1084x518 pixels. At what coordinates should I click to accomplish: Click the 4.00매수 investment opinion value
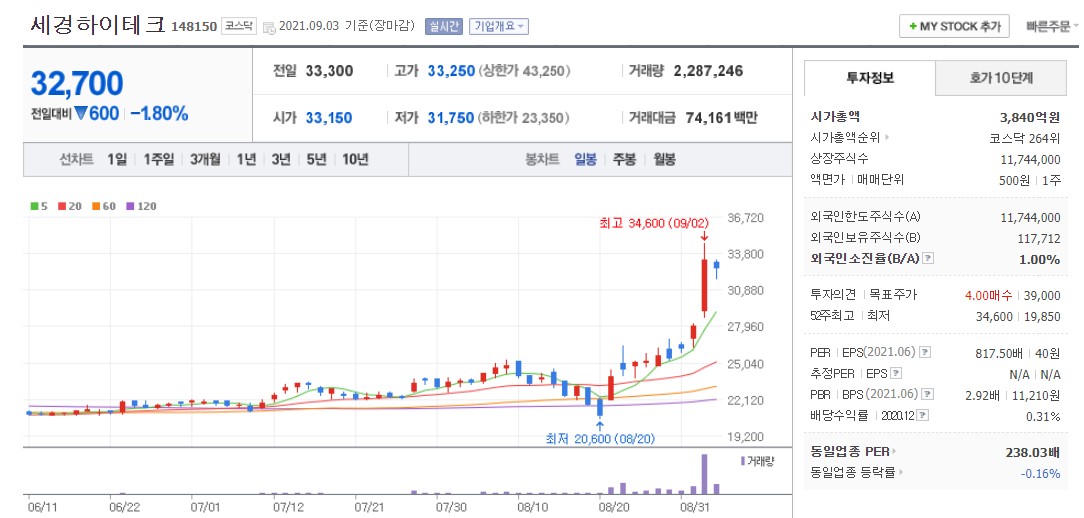(x=989, y=295)
